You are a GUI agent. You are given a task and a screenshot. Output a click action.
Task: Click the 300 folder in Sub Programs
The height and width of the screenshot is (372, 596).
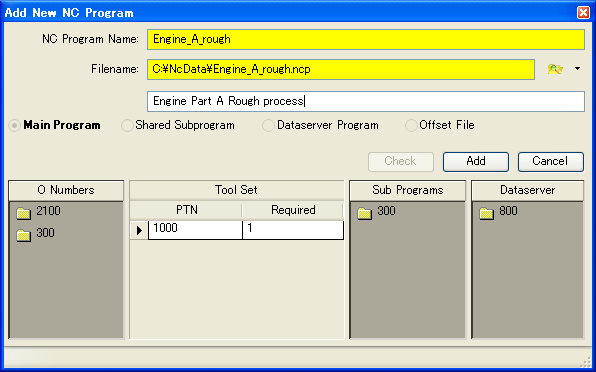pyautogui.click(x=377, y=212)
